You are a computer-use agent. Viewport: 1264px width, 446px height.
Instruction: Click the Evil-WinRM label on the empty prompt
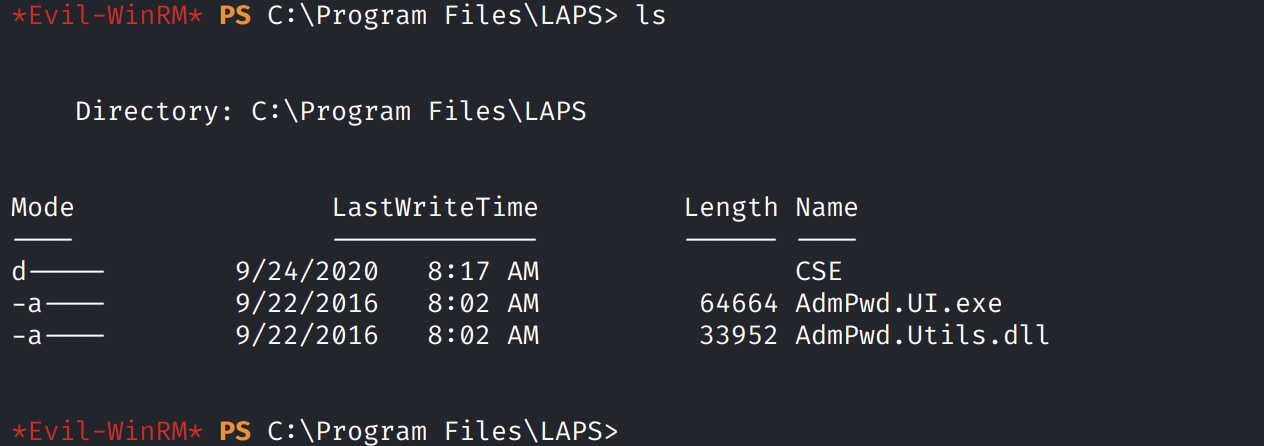click(x=107, y=431)
